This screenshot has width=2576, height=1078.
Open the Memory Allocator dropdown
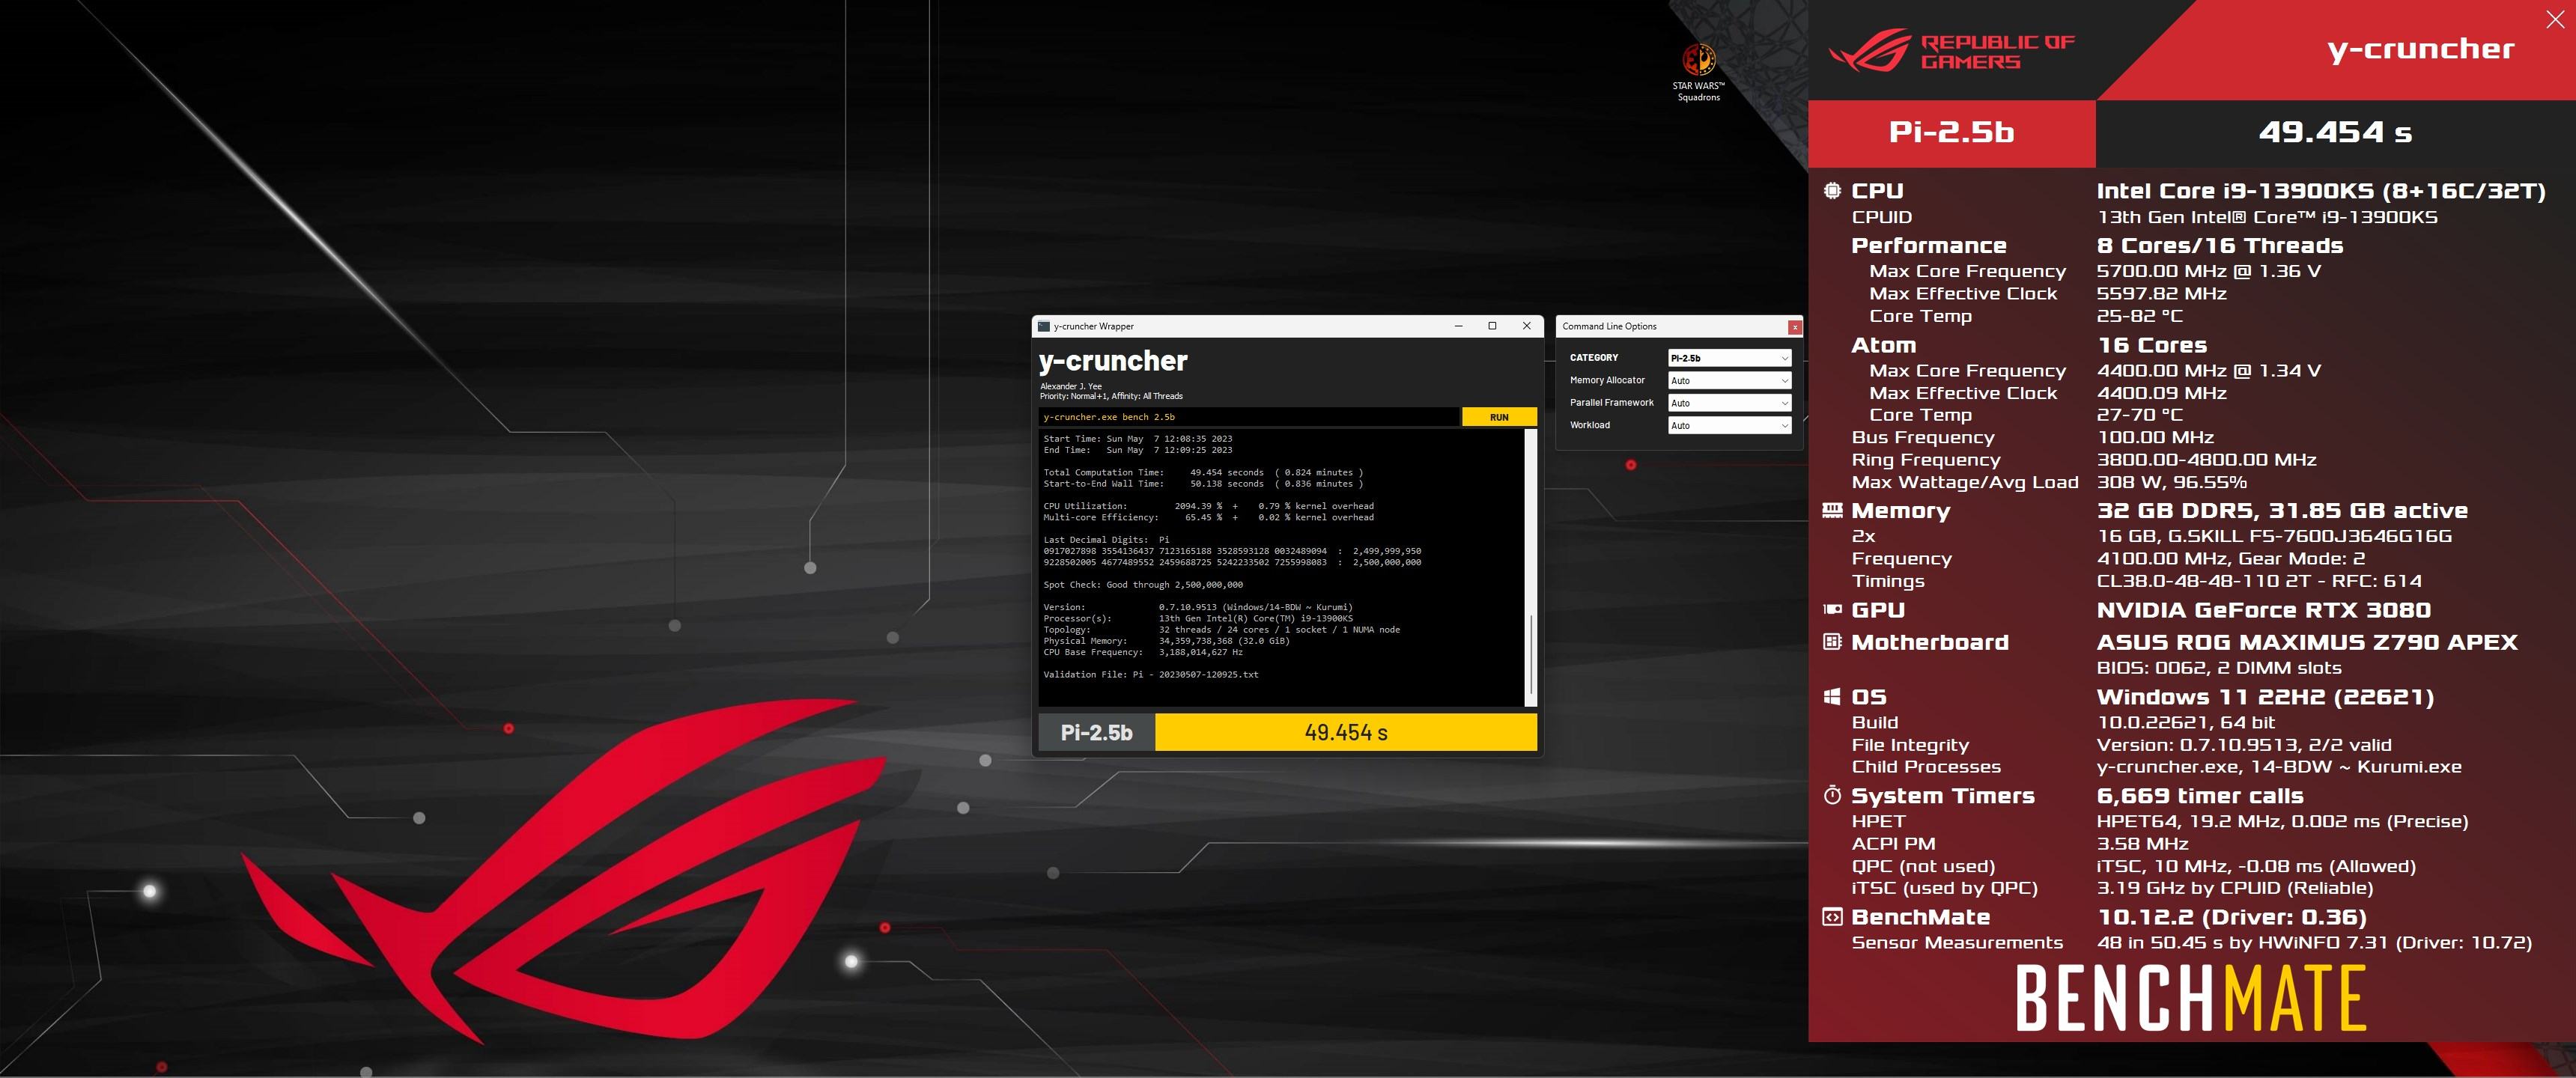pyautogui.click(x=1729, y=381)
